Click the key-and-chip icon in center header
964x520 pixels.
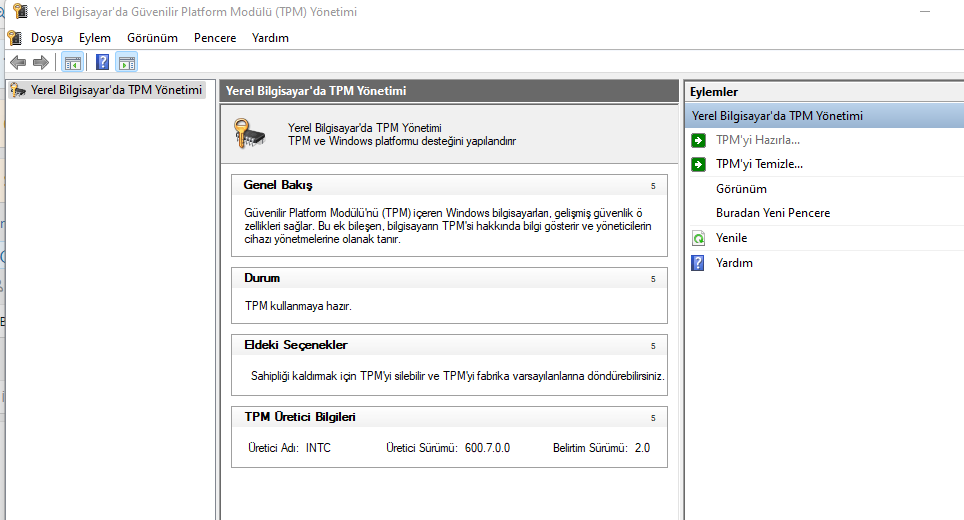249,133
